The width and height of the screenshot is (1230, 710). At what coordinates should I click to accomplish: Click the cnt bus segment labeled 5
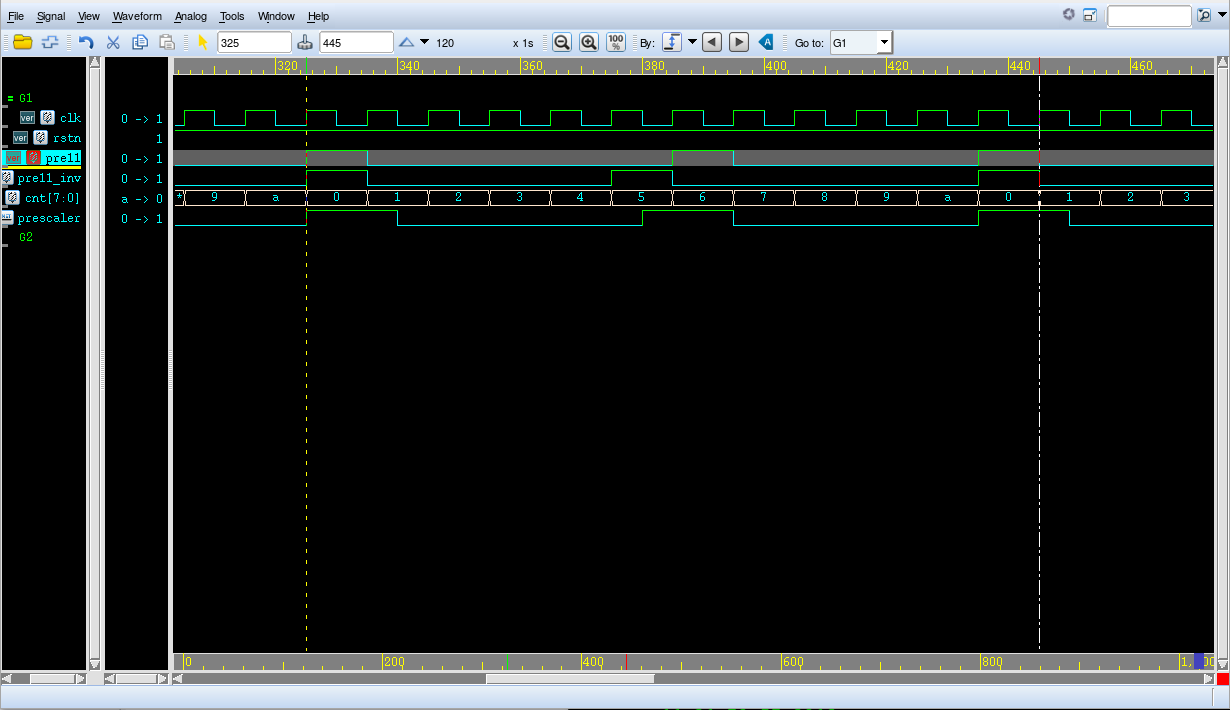641,198
